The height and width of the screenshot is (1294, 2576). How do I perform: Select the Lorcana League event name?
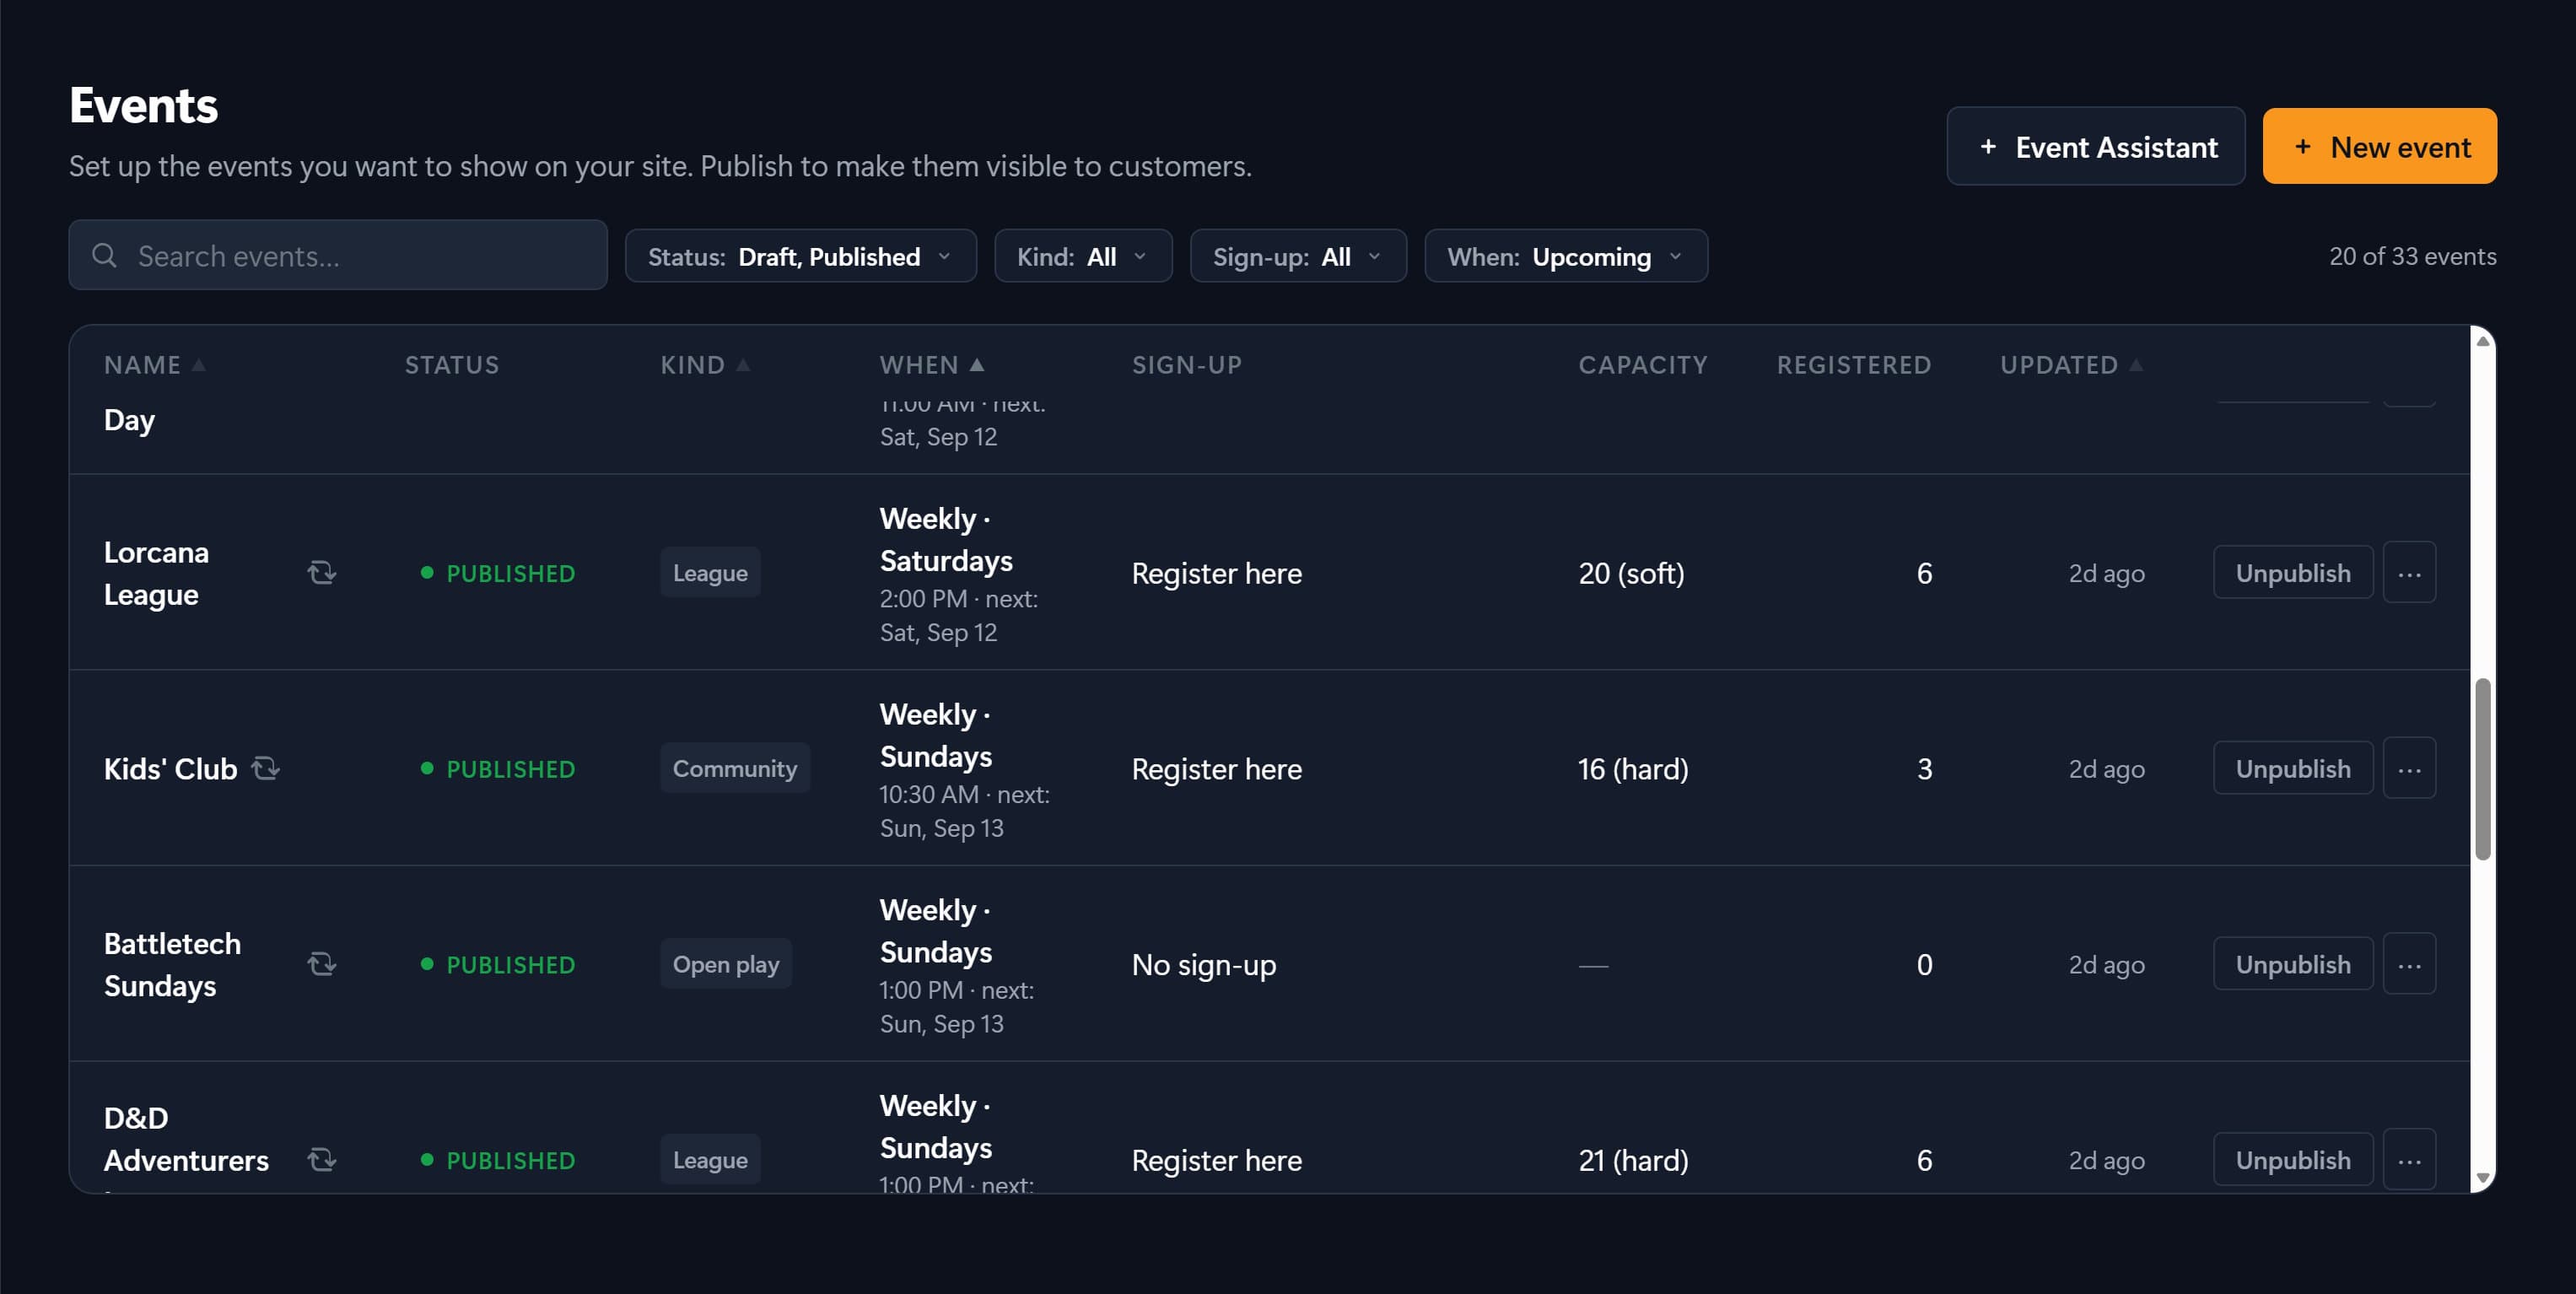[156, 573]
